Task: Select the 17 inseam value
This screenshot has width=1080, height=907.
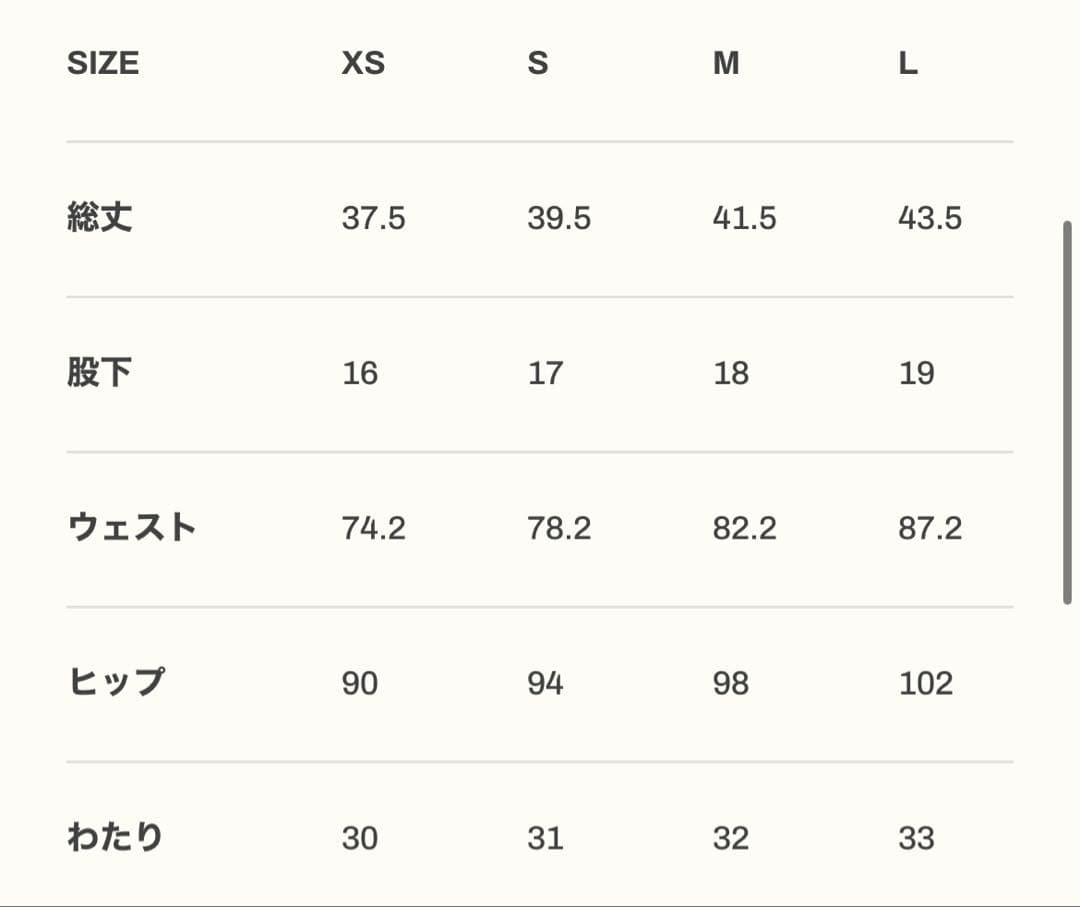Action: point(545,373)
